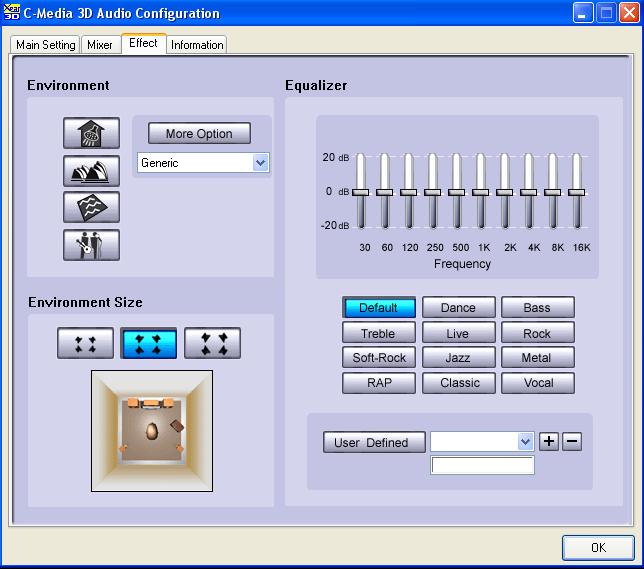Viewport: 644px width, 569px height.
Task: Click the 8K equalizer slider handle
Action: 553,192
